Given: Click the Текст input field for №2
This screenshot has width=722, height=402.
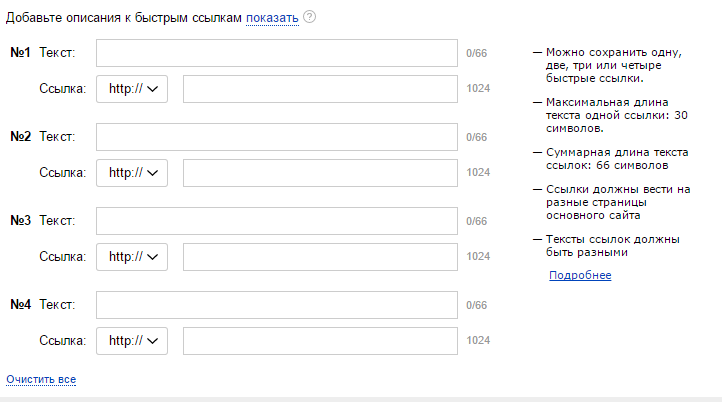Looking at the screenshot, I should click(x=277, y=137).
